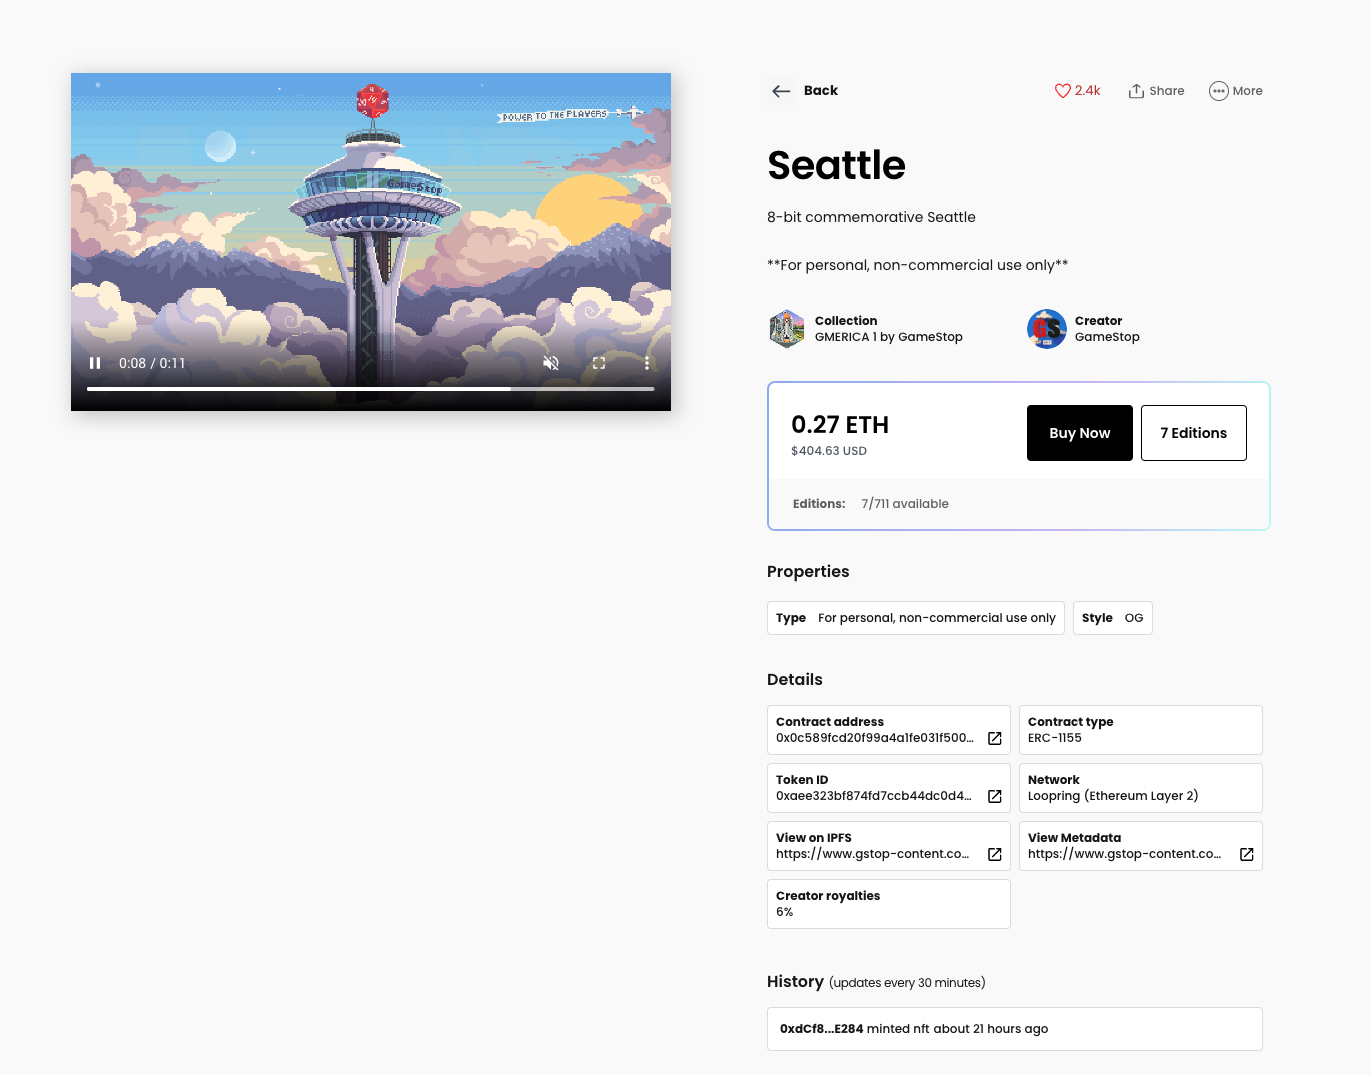Toggle fullscreen view of the video

coord(599,363)
